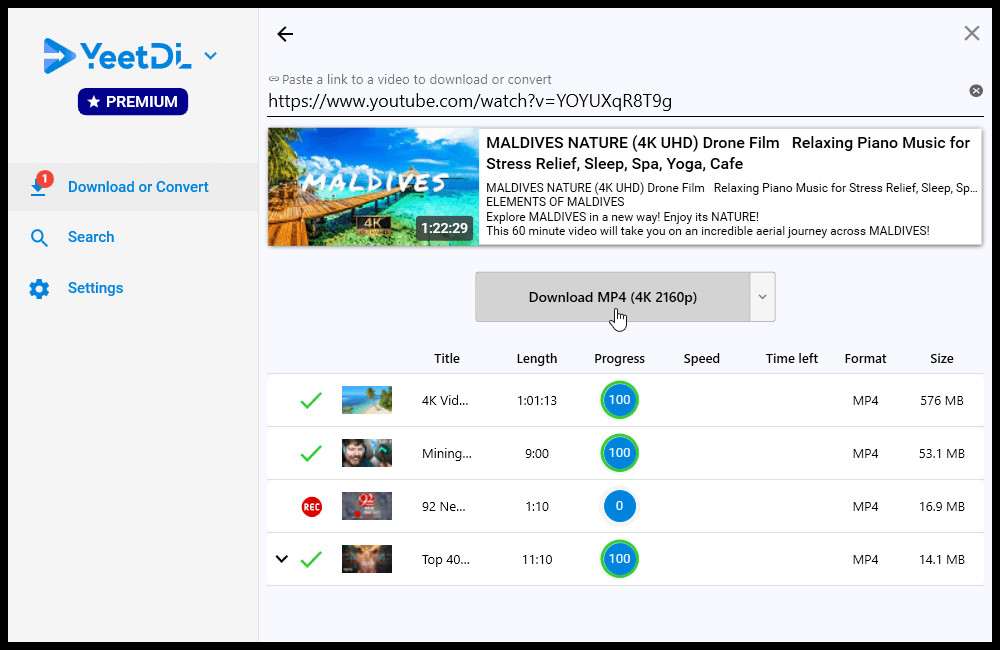This screenshot has width=1000, height=650.
Task: Click the 92 Ne... video thumbnail
Action: click(x=367, y=506)
